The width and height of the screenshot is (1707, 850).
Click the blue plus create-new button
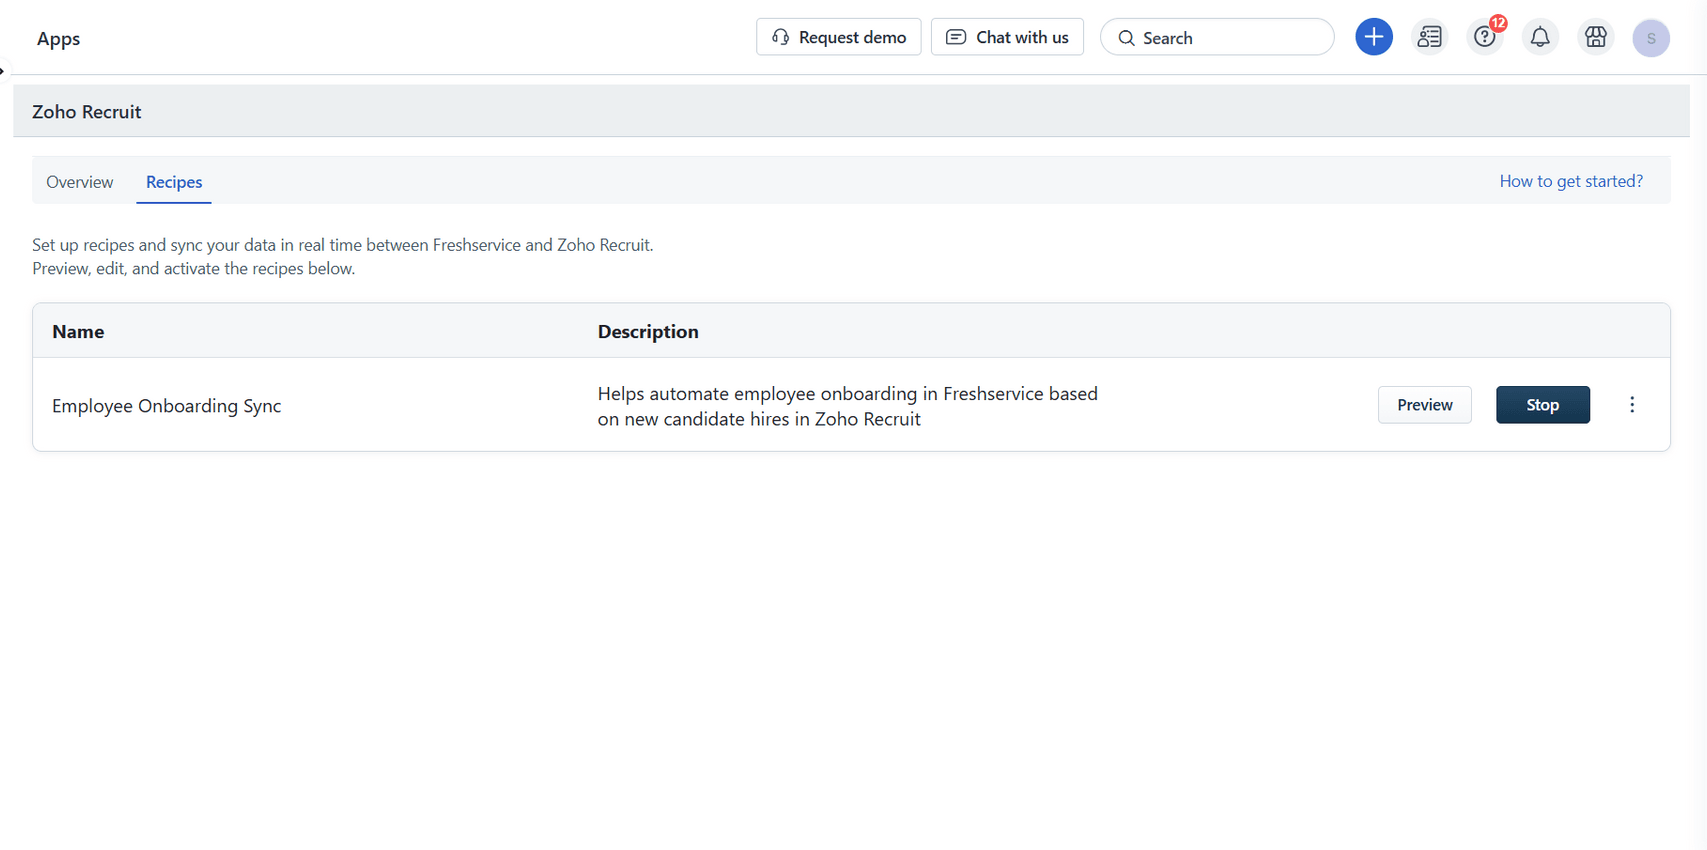point(1373,37)
